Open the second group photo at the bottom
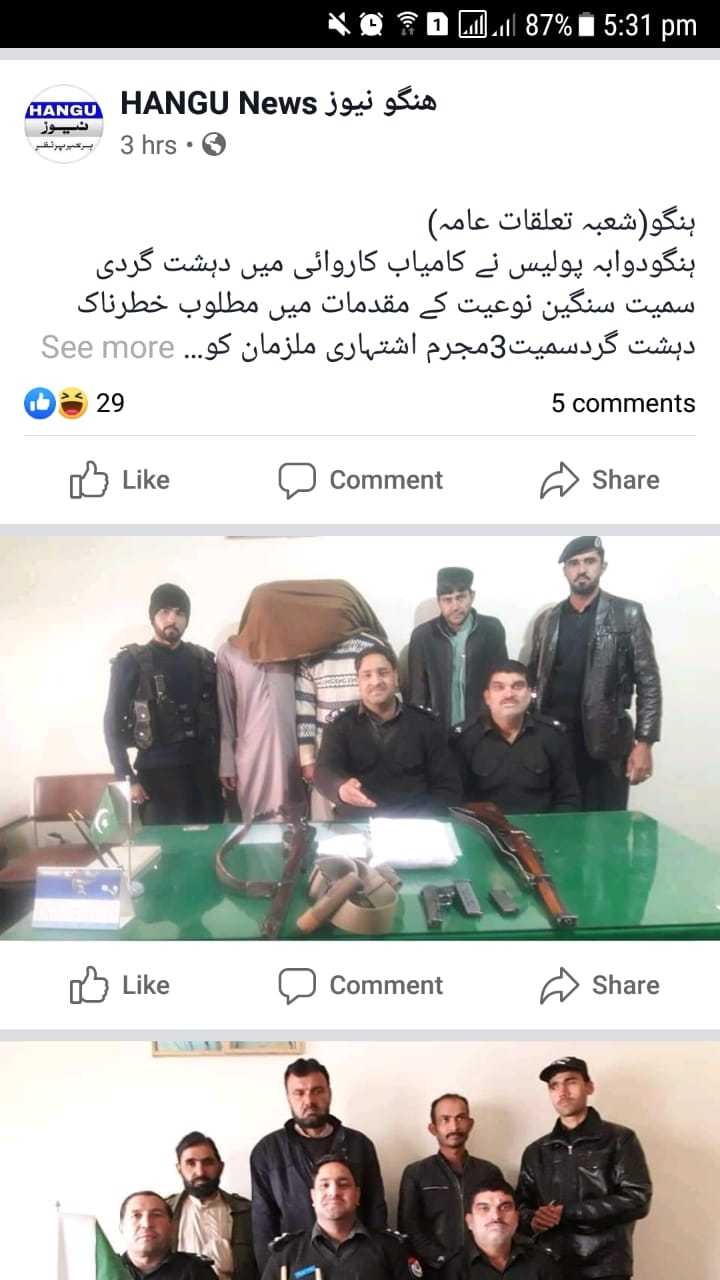This screenshot has width=720, height=1280. pos(360,1161)
